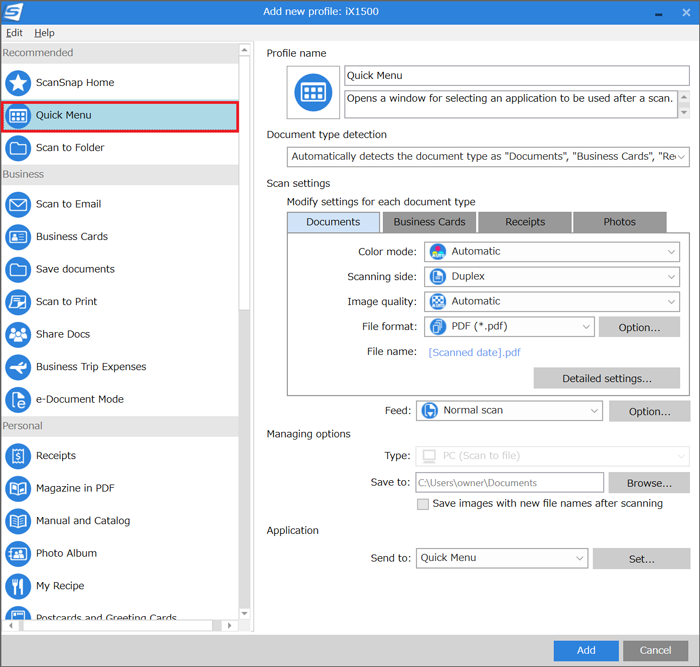This screenshot has width=700, height=667.
Task: Open the disabled Type PC dropdown
Action: point(552,456)
